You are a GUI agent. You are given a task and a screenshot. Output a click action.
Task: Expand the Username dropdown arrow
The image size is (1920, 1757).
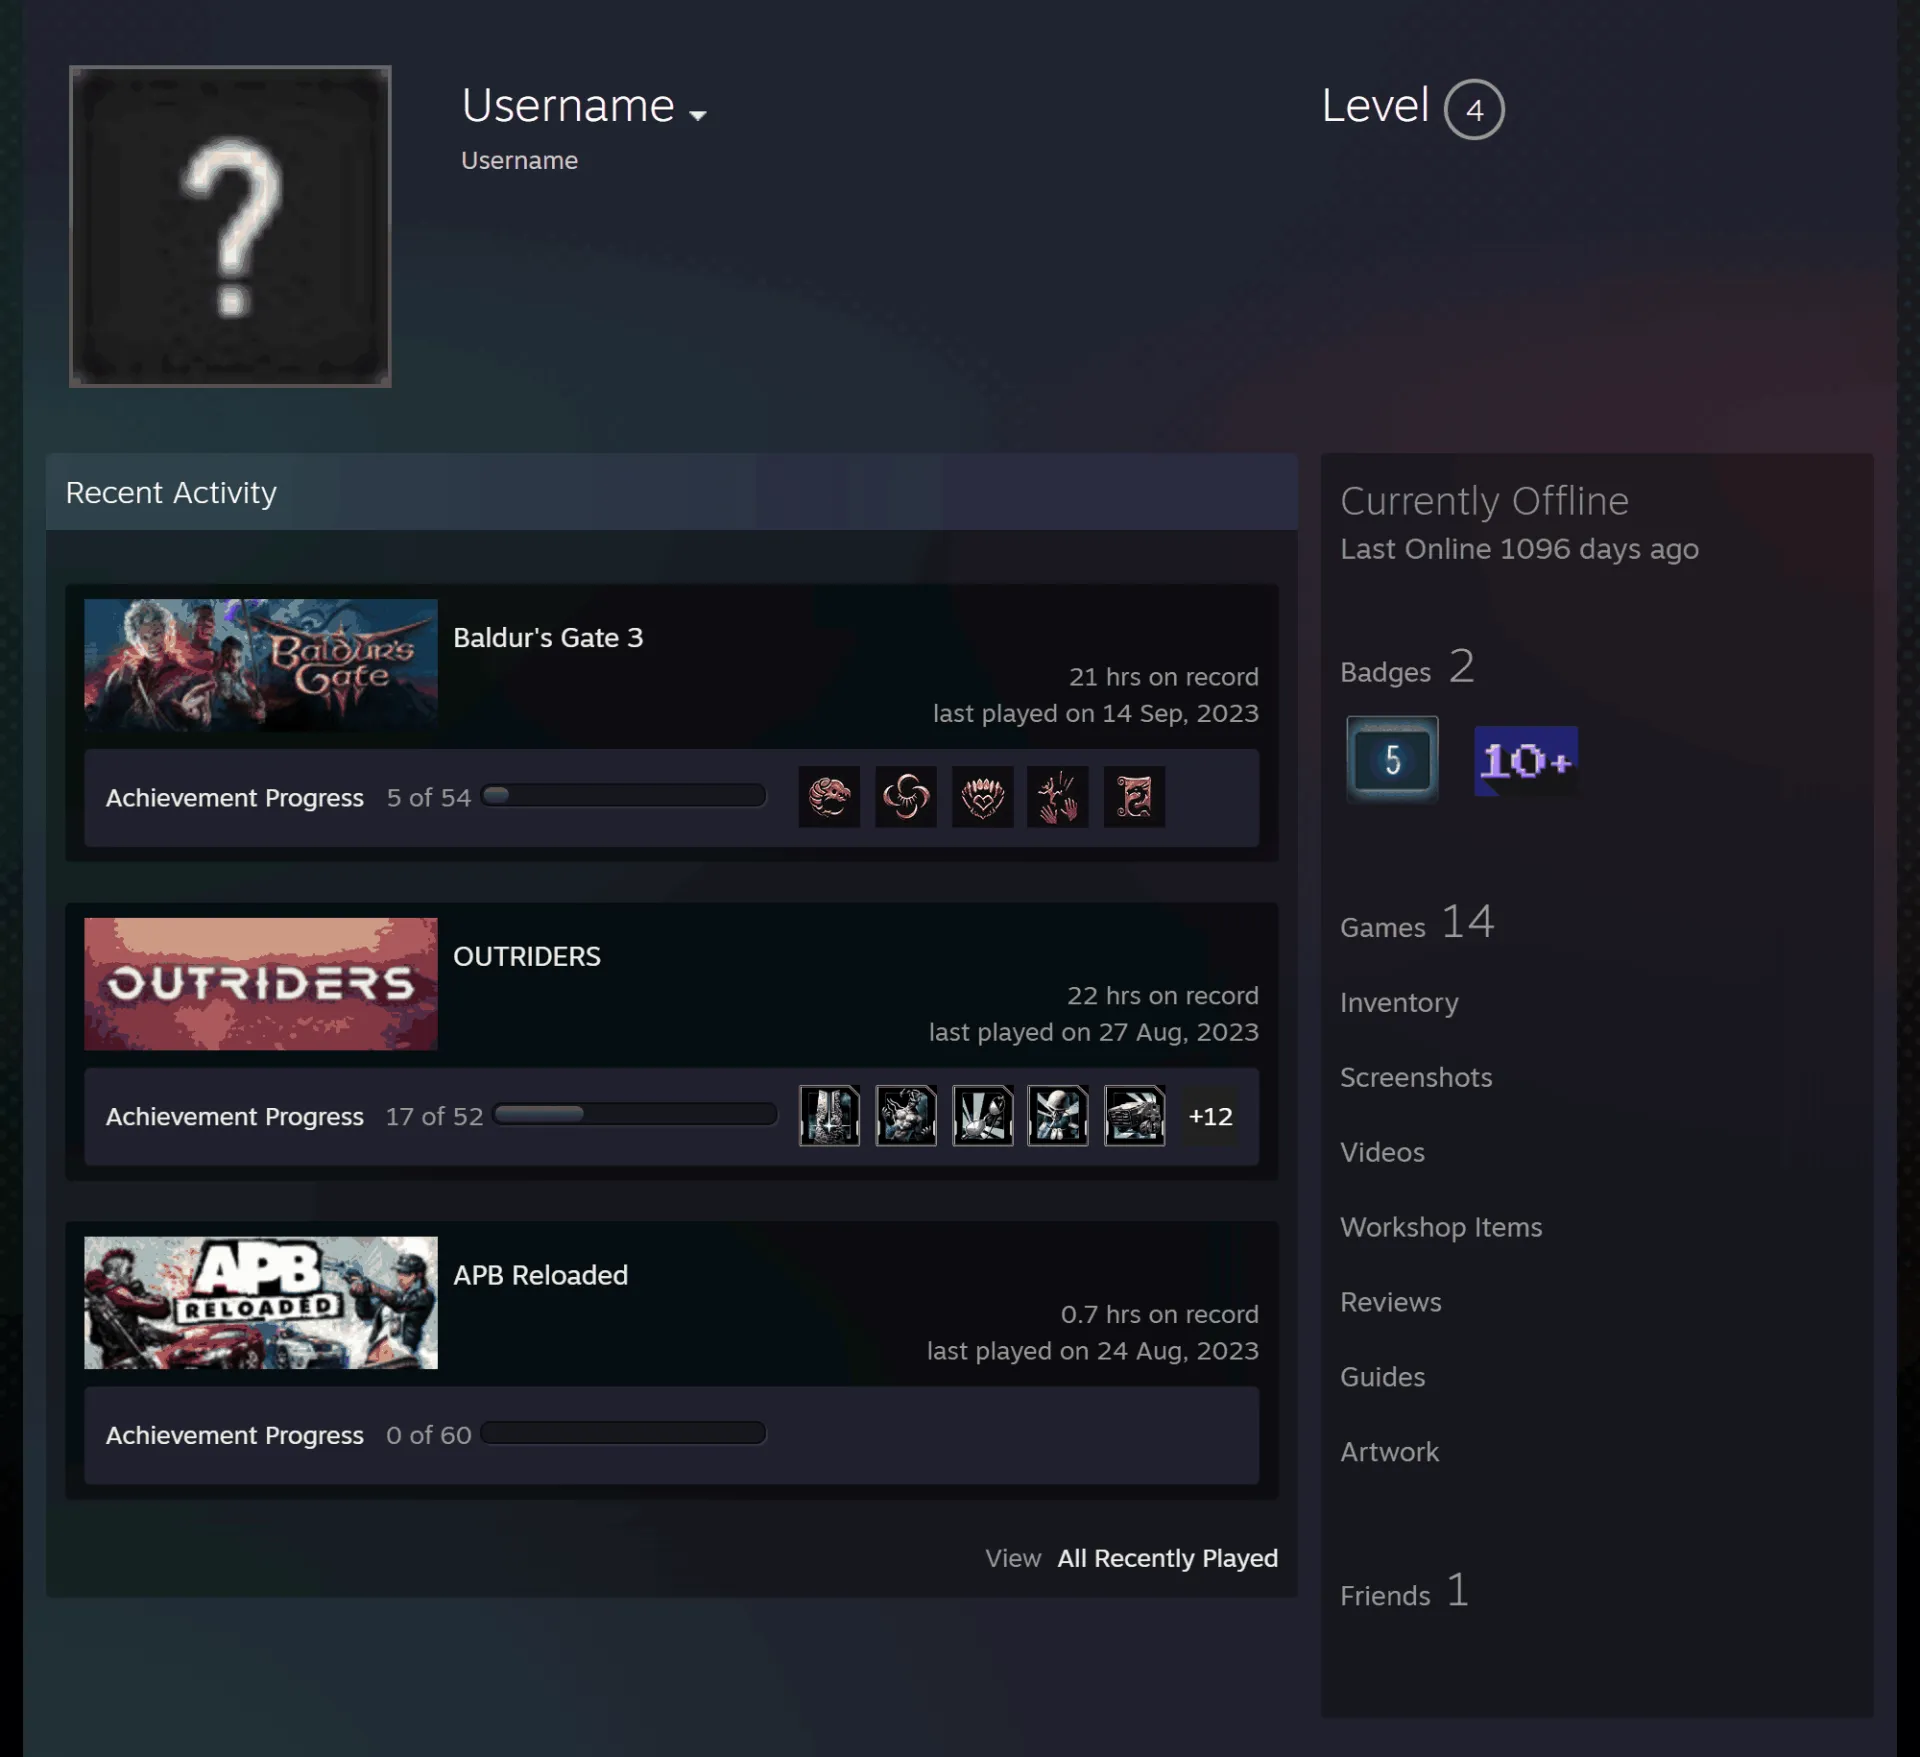click(698, 115)
